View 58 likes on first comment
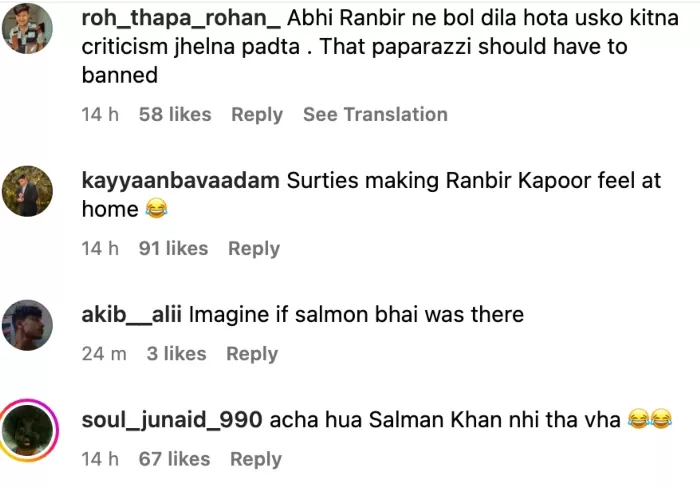This screenshot has height=489, width=700. click(175, 115)
